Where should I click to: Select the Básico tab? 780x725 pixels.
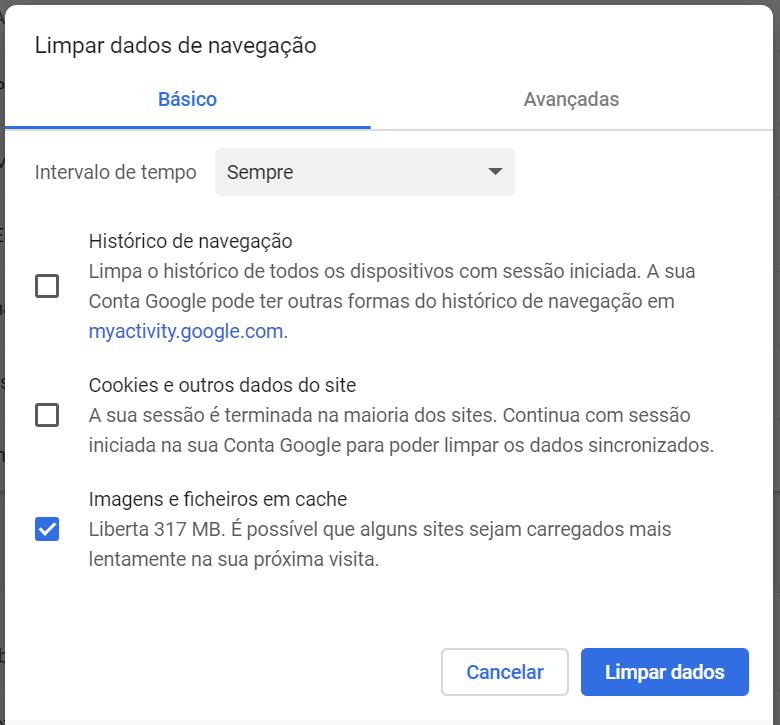(x=188, y=99)
